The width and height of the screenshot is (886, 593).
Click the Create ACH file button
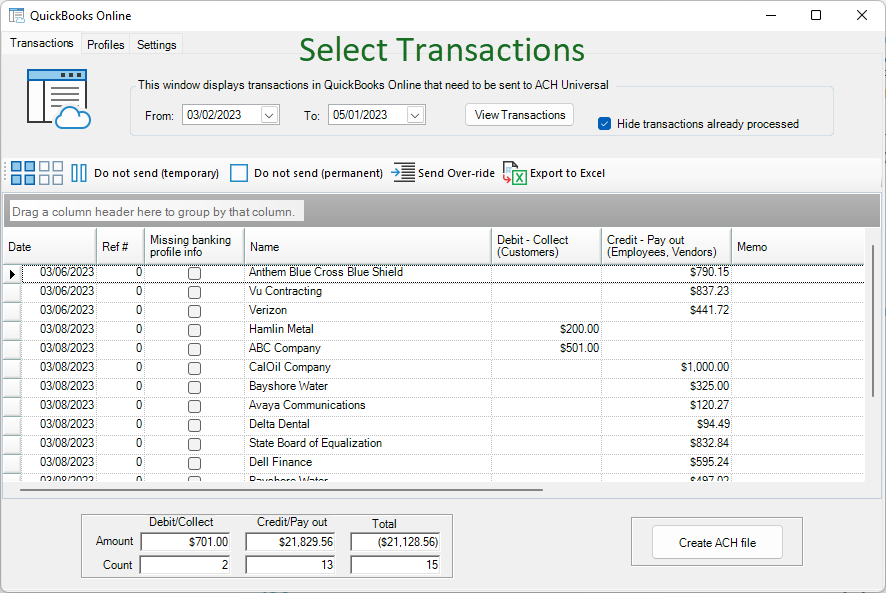click(x=717, y=543)
